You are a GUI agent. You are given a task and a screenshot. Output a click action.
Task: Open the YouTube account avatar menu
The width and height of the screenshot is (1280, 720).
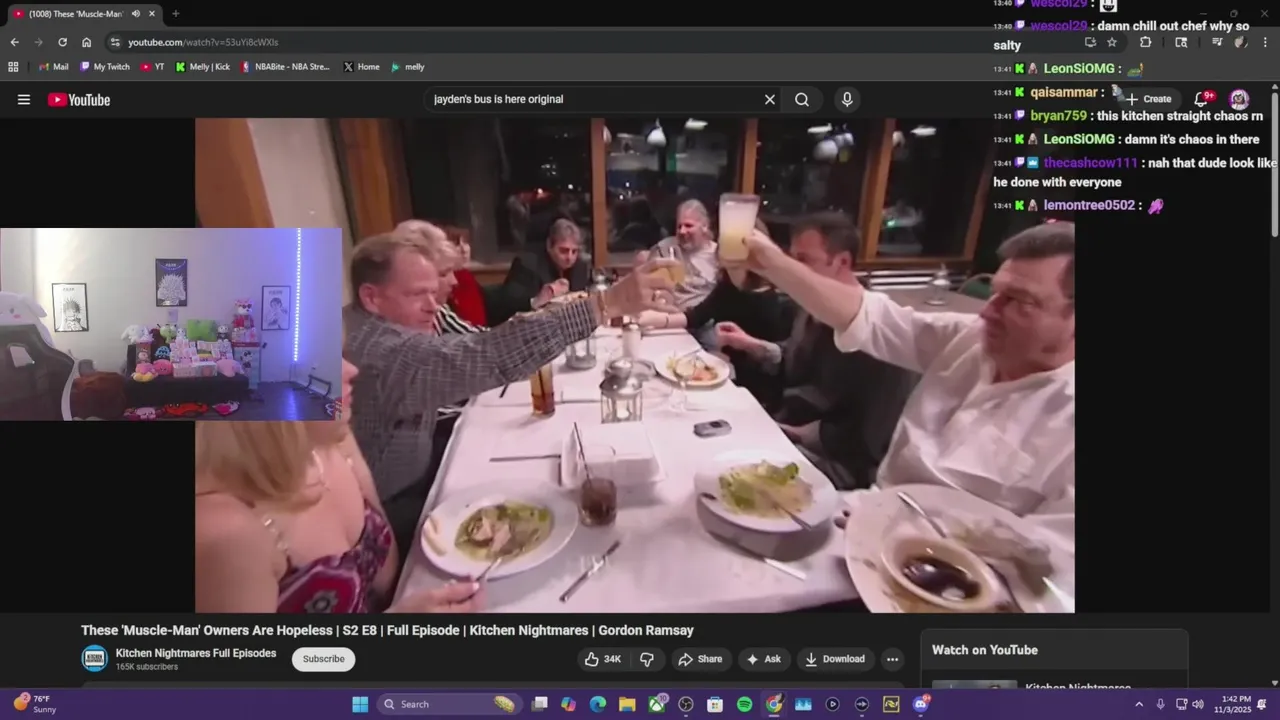click(1239, 99)
